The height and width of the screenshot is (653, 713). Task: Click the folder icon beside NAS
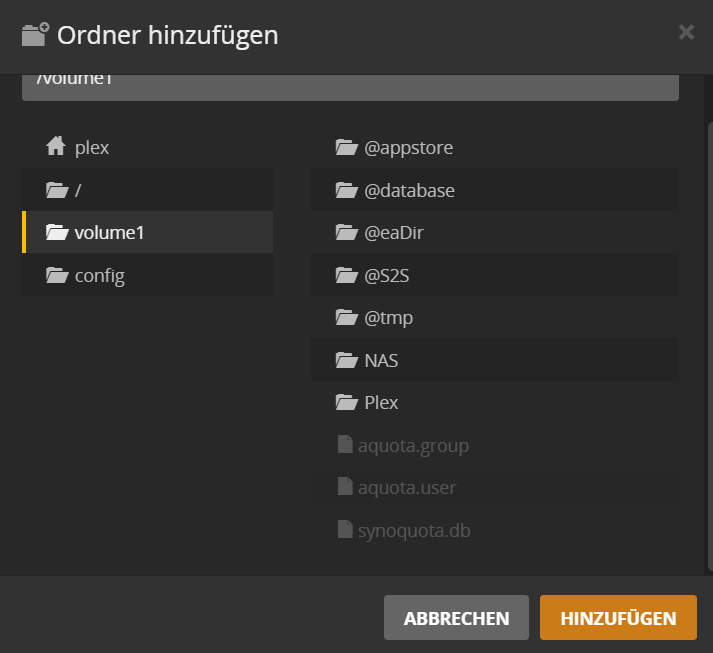point(346,360)
